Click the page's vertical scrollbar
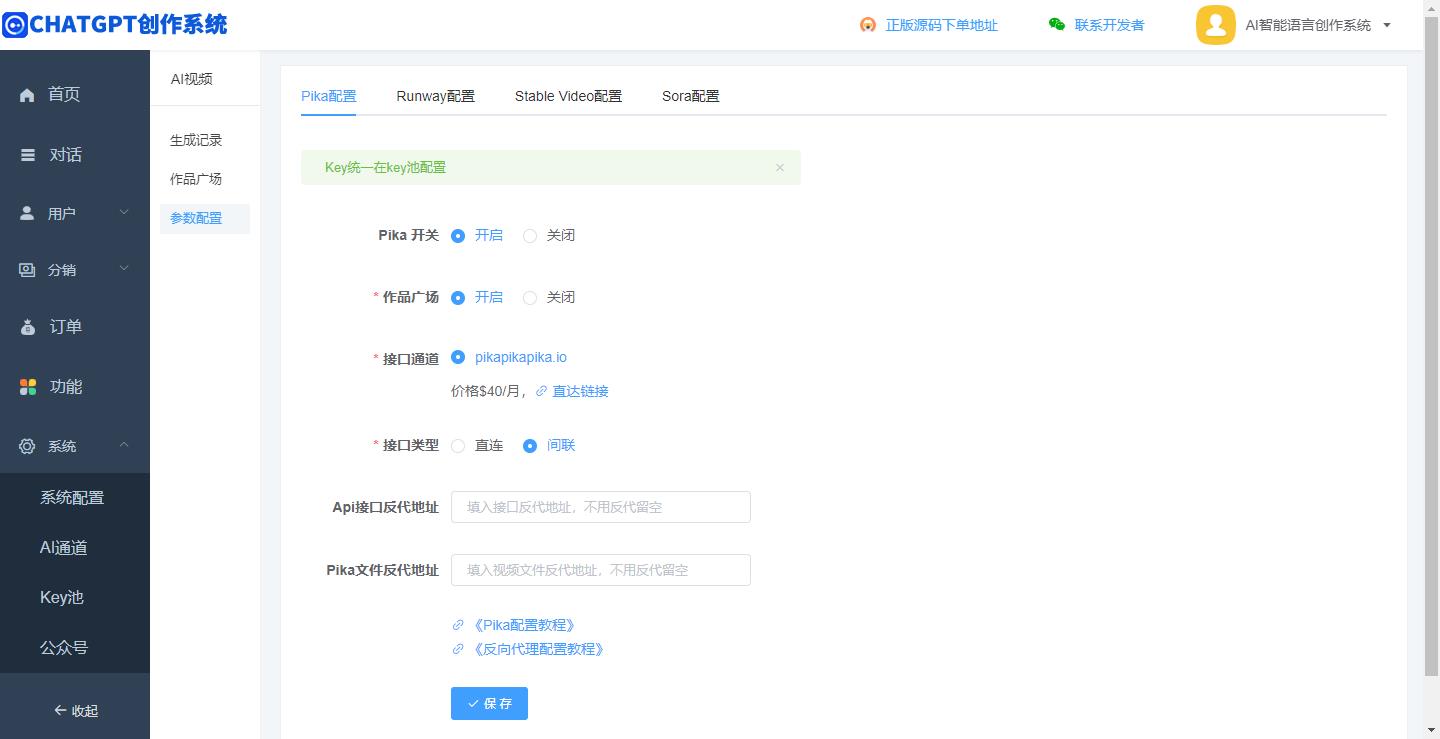Viewport: 1440px width, 739px height. point(1431,345)
